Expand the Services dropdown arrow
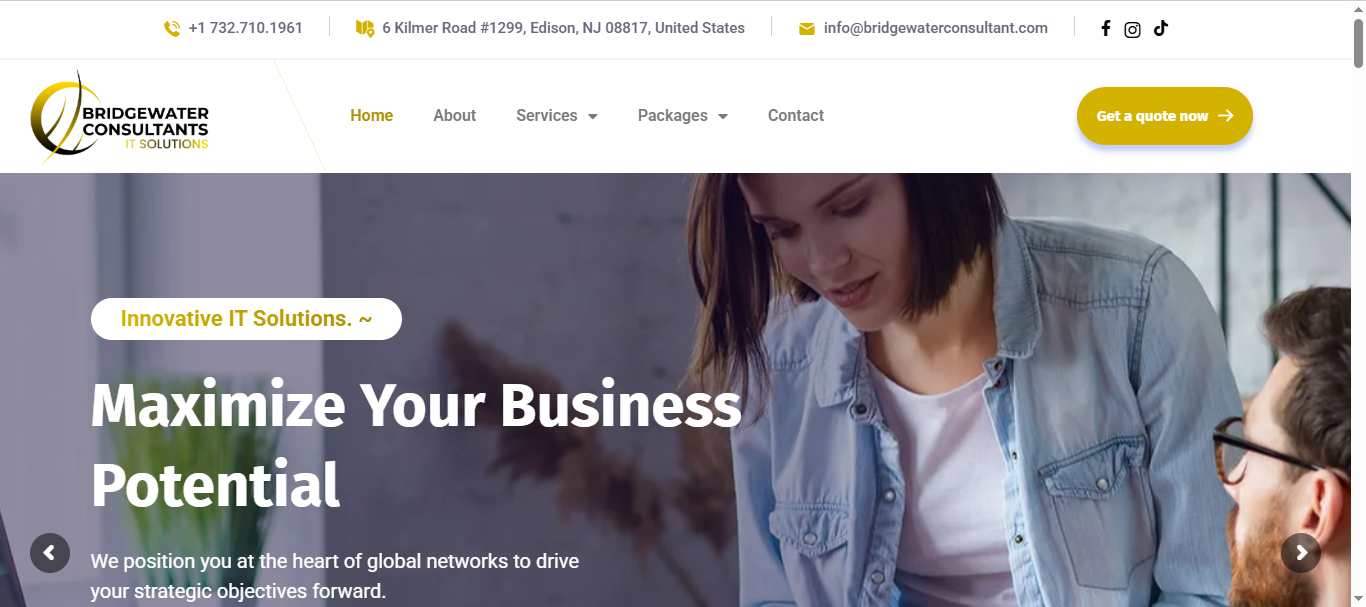Viewport: 1366px width, 607px height. point(592,116)
